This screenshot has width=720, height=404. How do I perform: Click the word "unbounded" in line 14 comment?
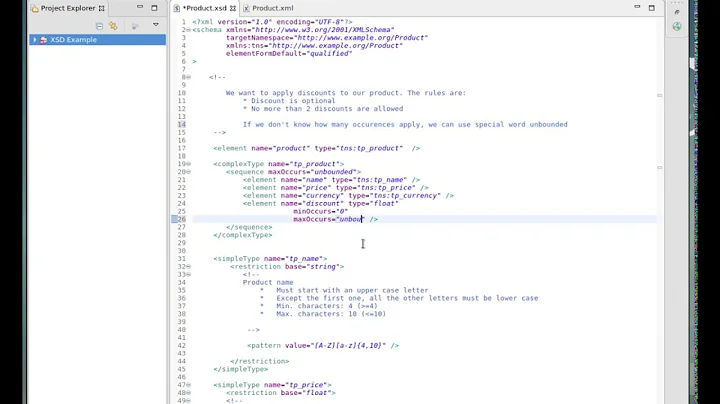tap(548, 124)
